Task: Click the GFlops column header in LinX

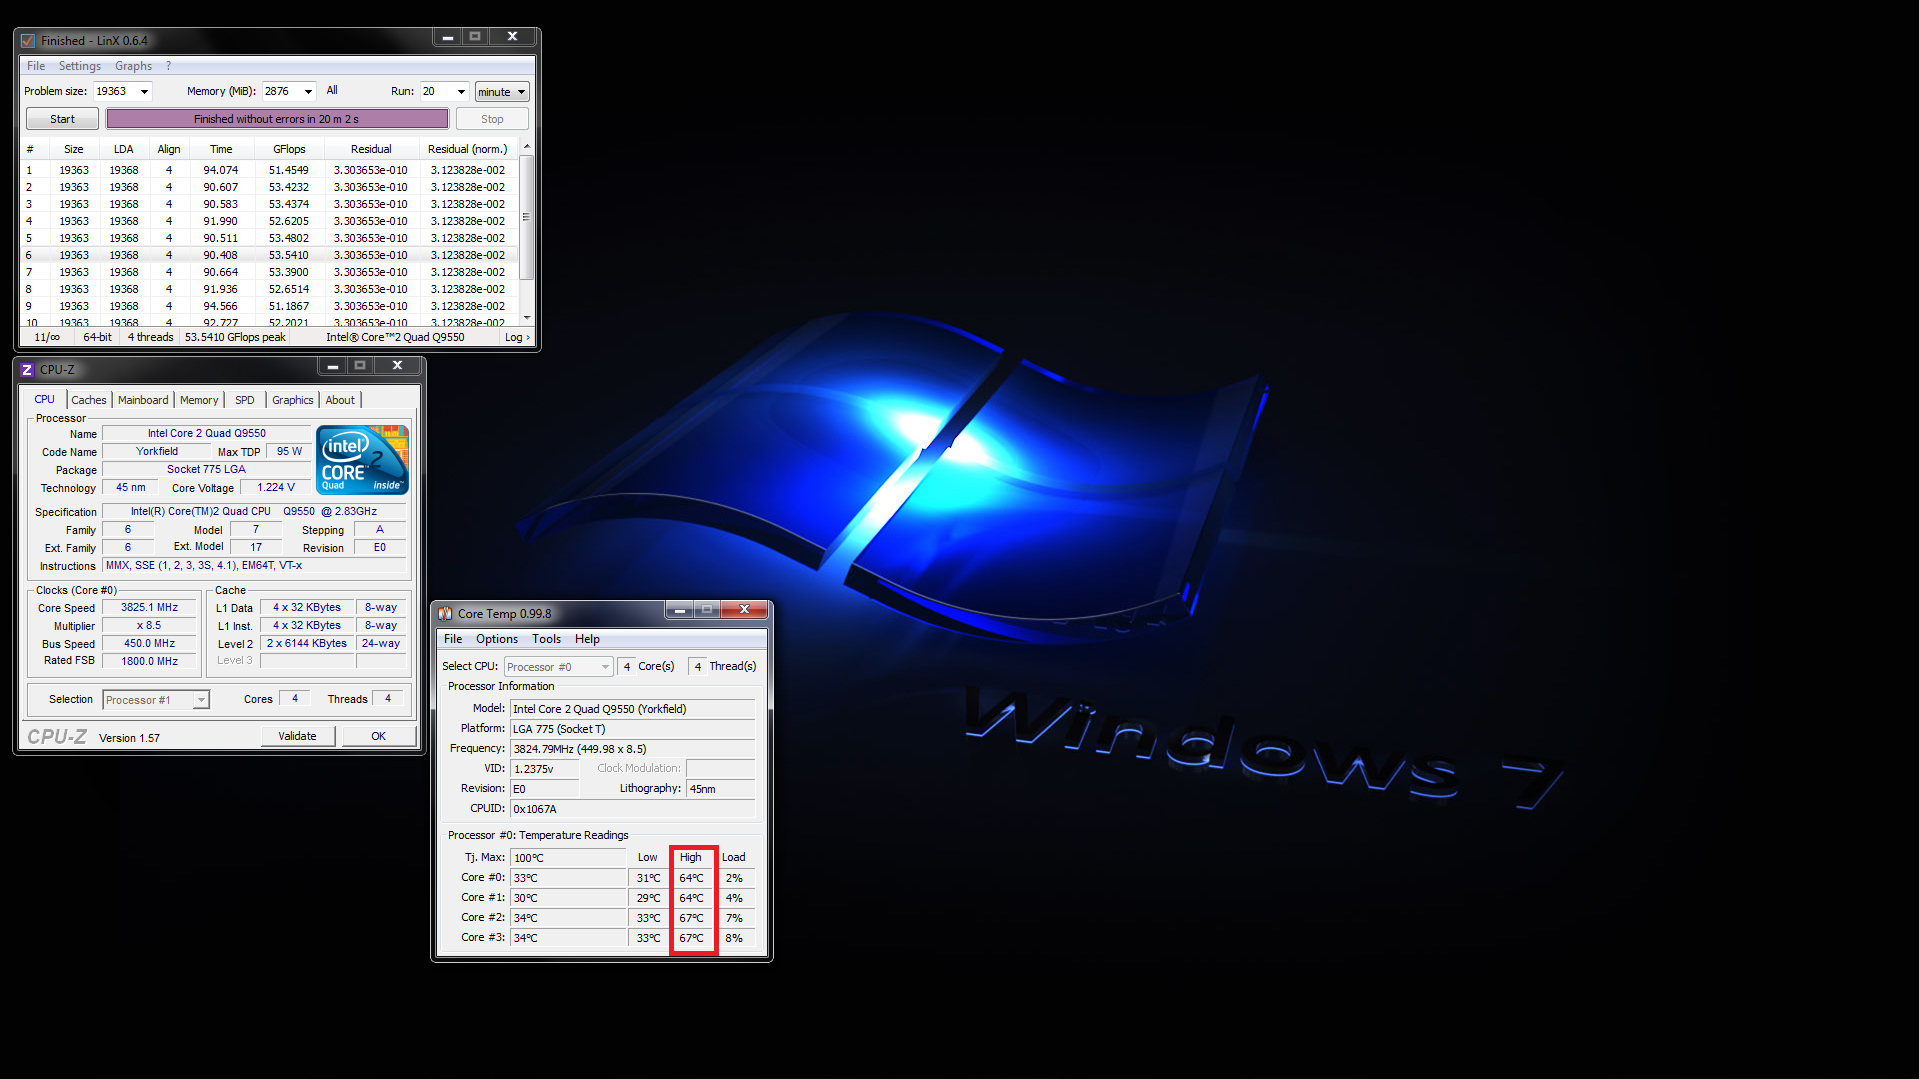Action: coord(289,149)
